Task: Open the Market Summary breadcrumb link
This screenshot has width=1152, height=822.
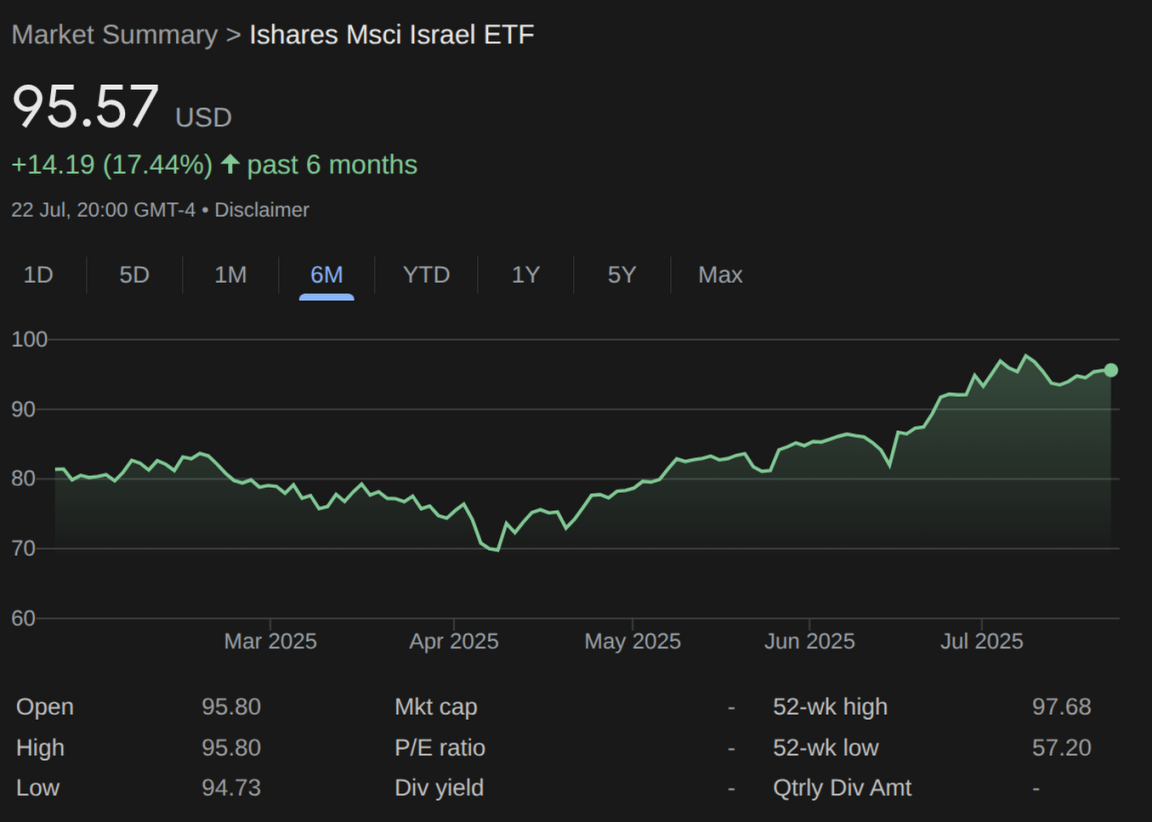Action: click(115, 35)
